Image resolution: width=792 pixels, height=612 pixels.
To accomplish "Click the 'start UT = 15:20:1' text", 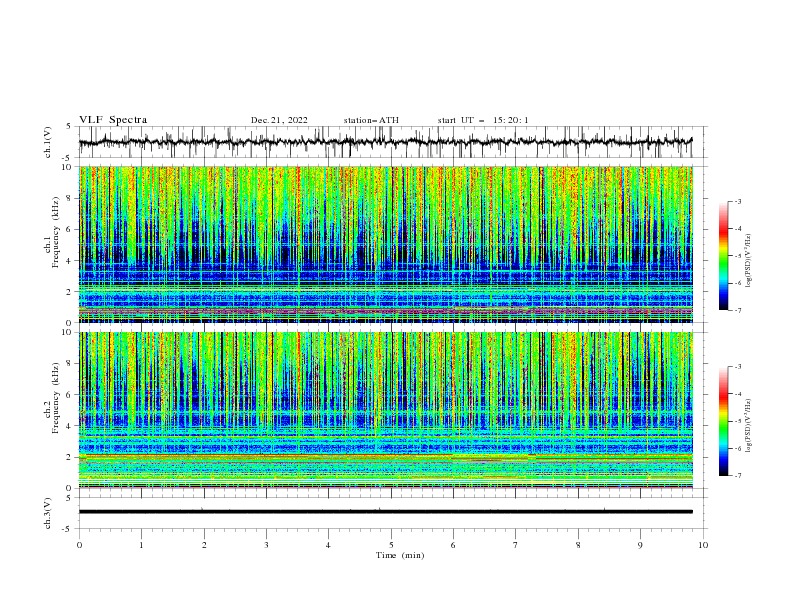I will coord(483,120).
